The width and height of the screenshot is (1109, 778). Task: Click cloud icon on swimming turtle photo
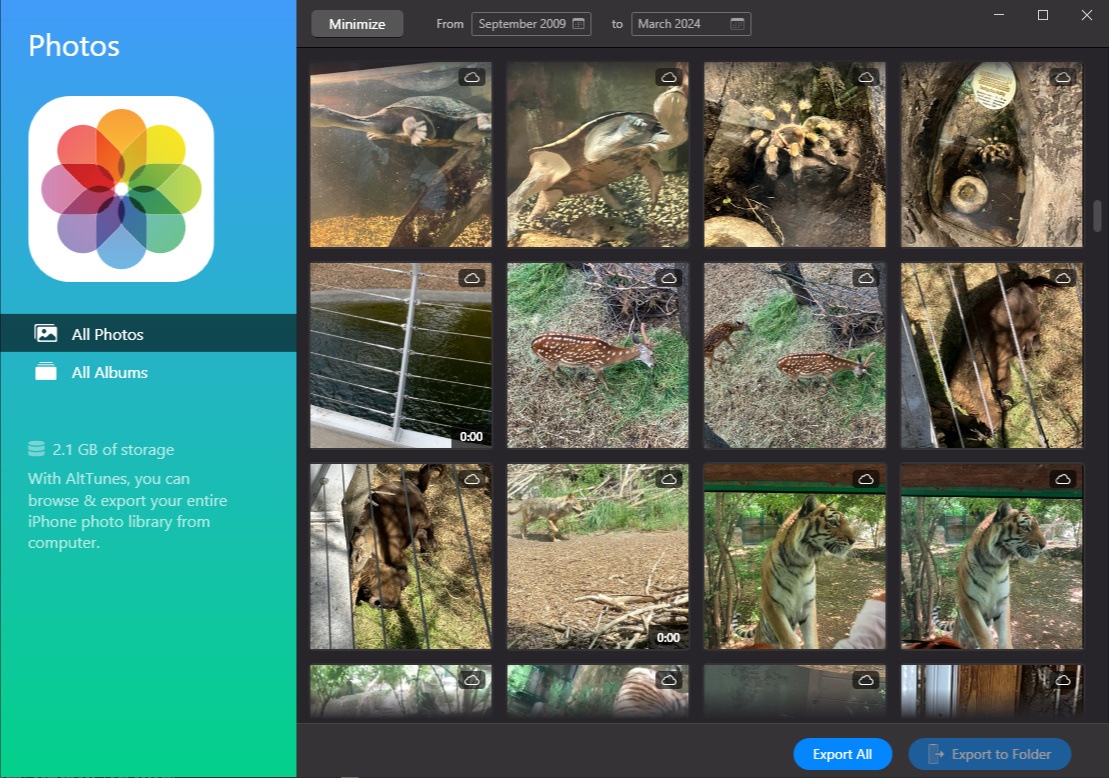(472, 77)
